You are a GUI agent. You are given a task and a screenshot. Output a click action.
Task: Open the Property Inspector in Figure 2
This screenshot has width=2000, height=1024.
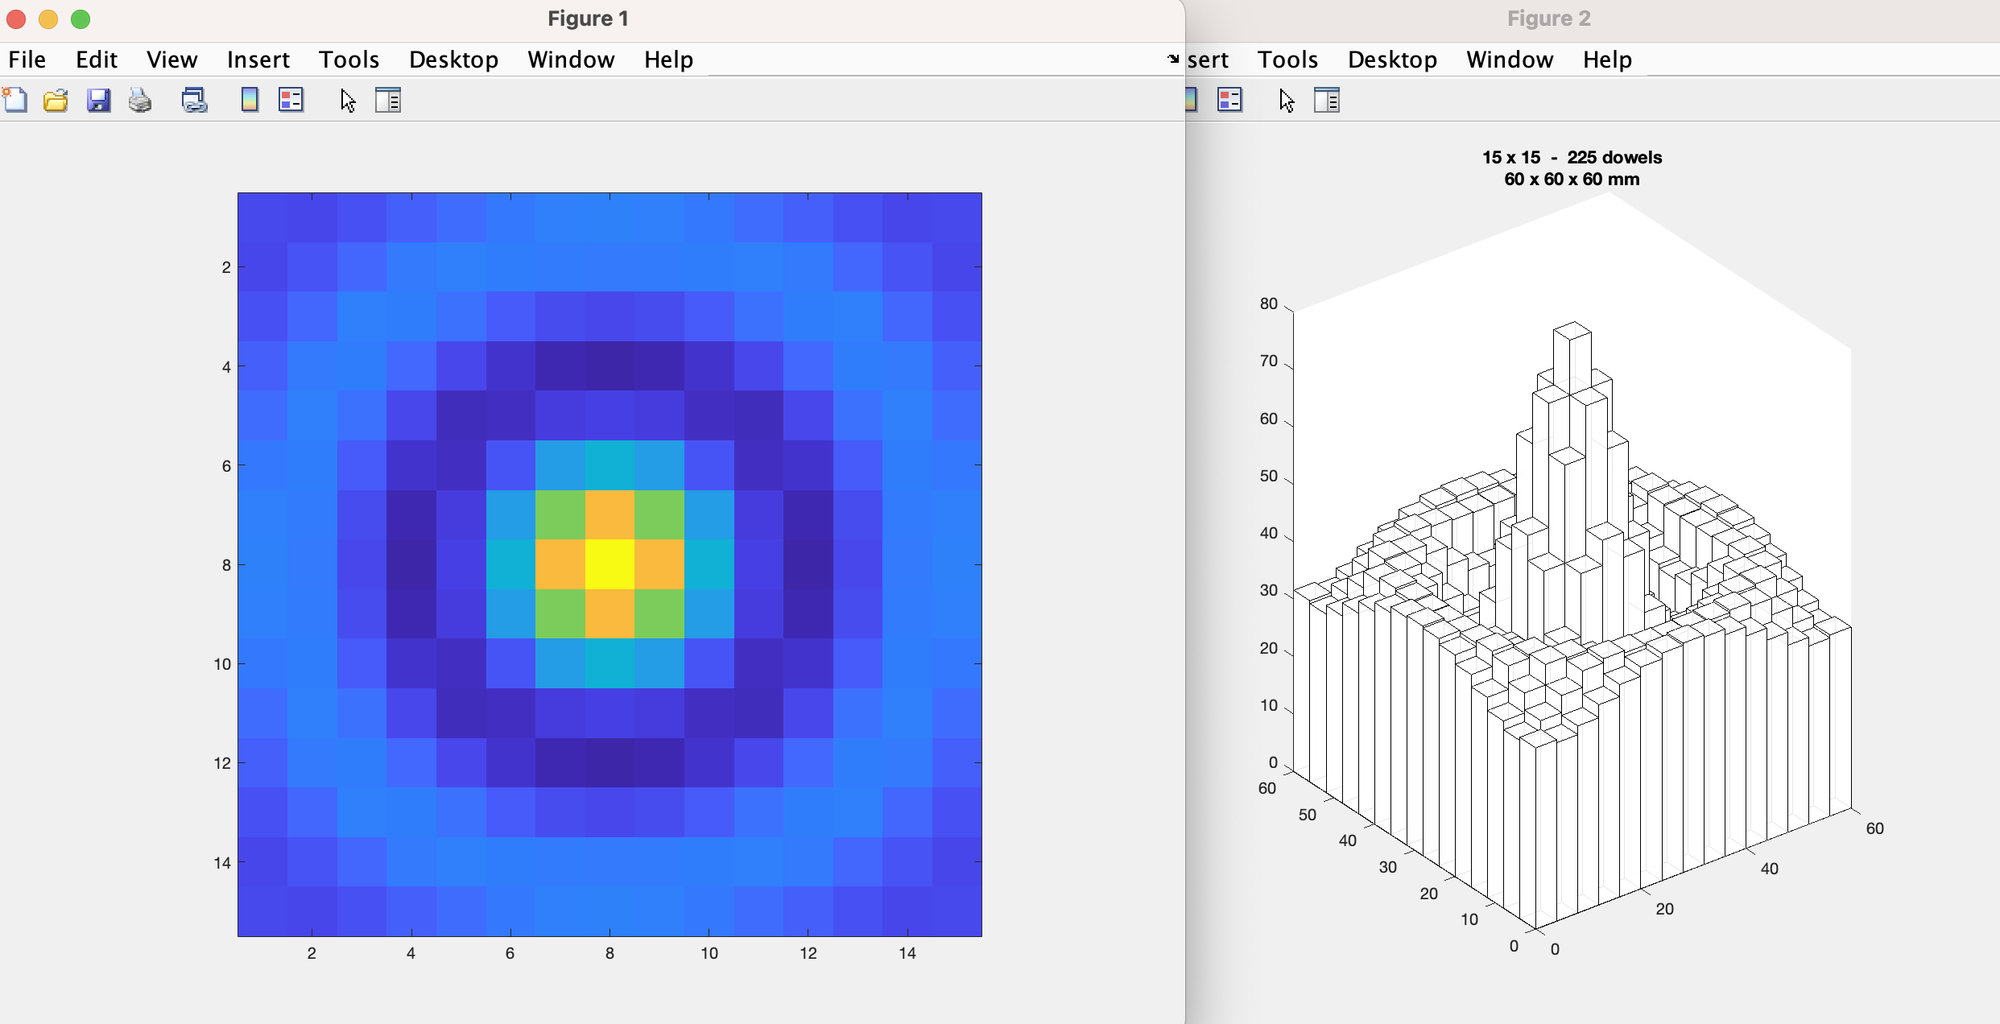[x=1327, y=100]
